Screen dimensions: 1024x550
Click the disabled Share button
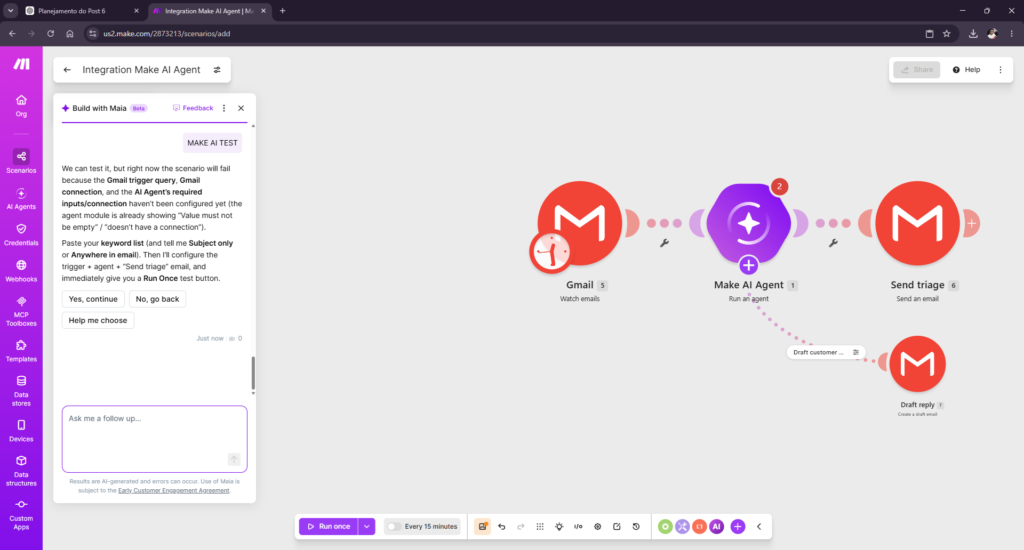click(917, 70)
